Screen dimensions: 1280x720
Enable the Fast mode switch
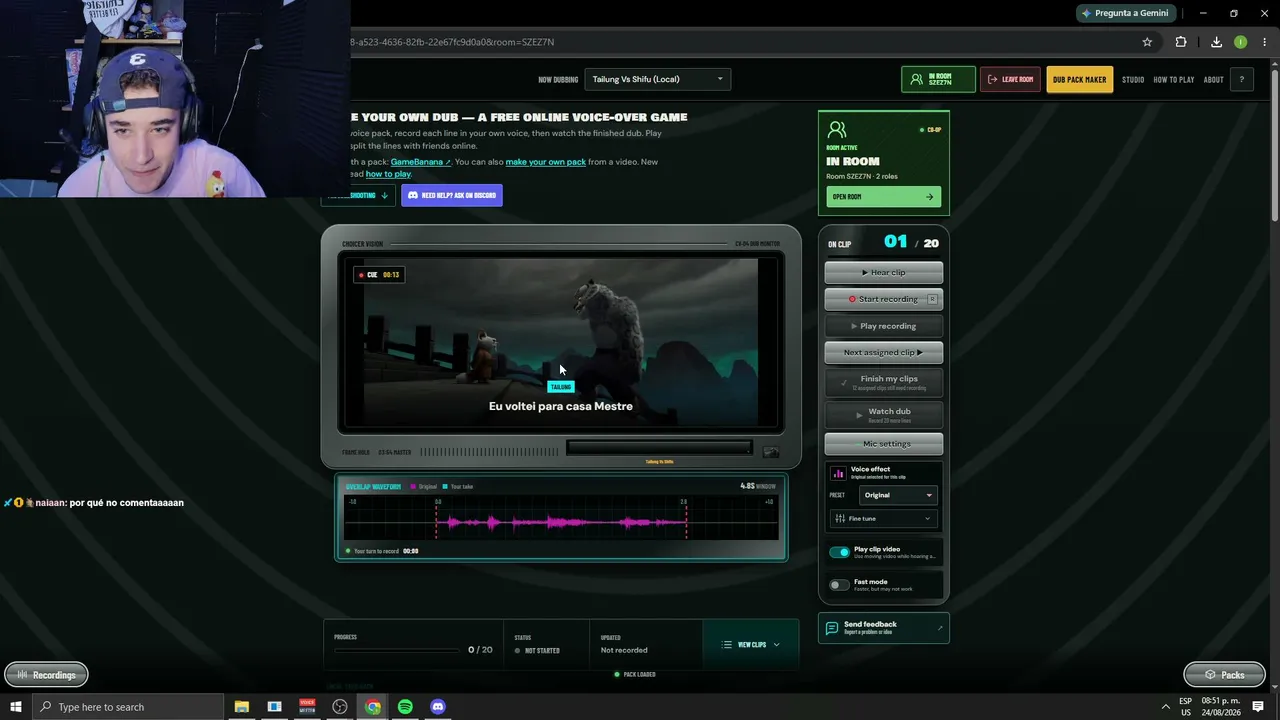pos(839,585)
